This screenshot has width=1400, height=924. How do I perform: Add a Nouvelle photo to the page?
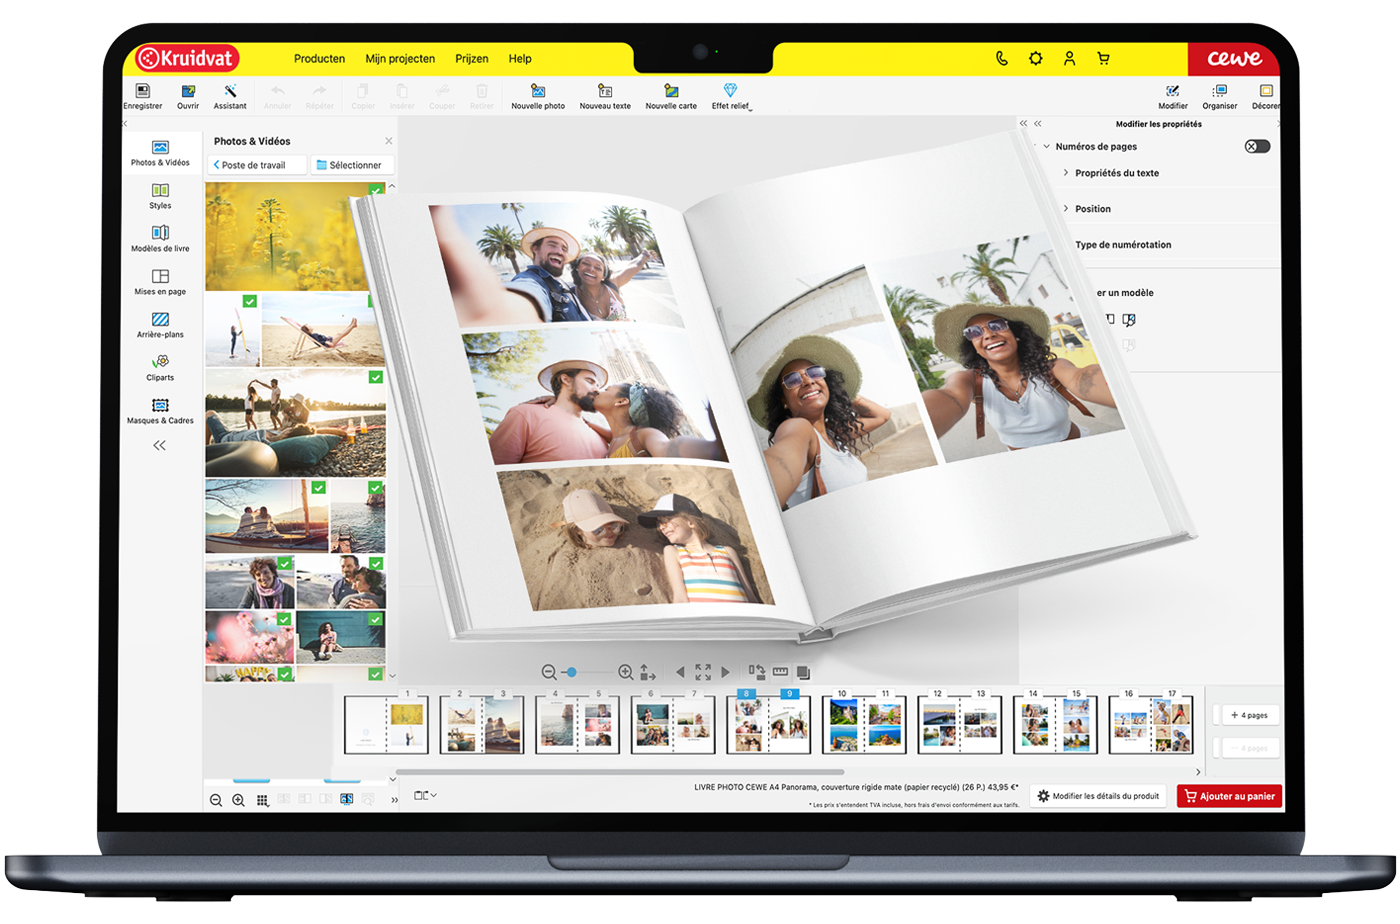538,96
